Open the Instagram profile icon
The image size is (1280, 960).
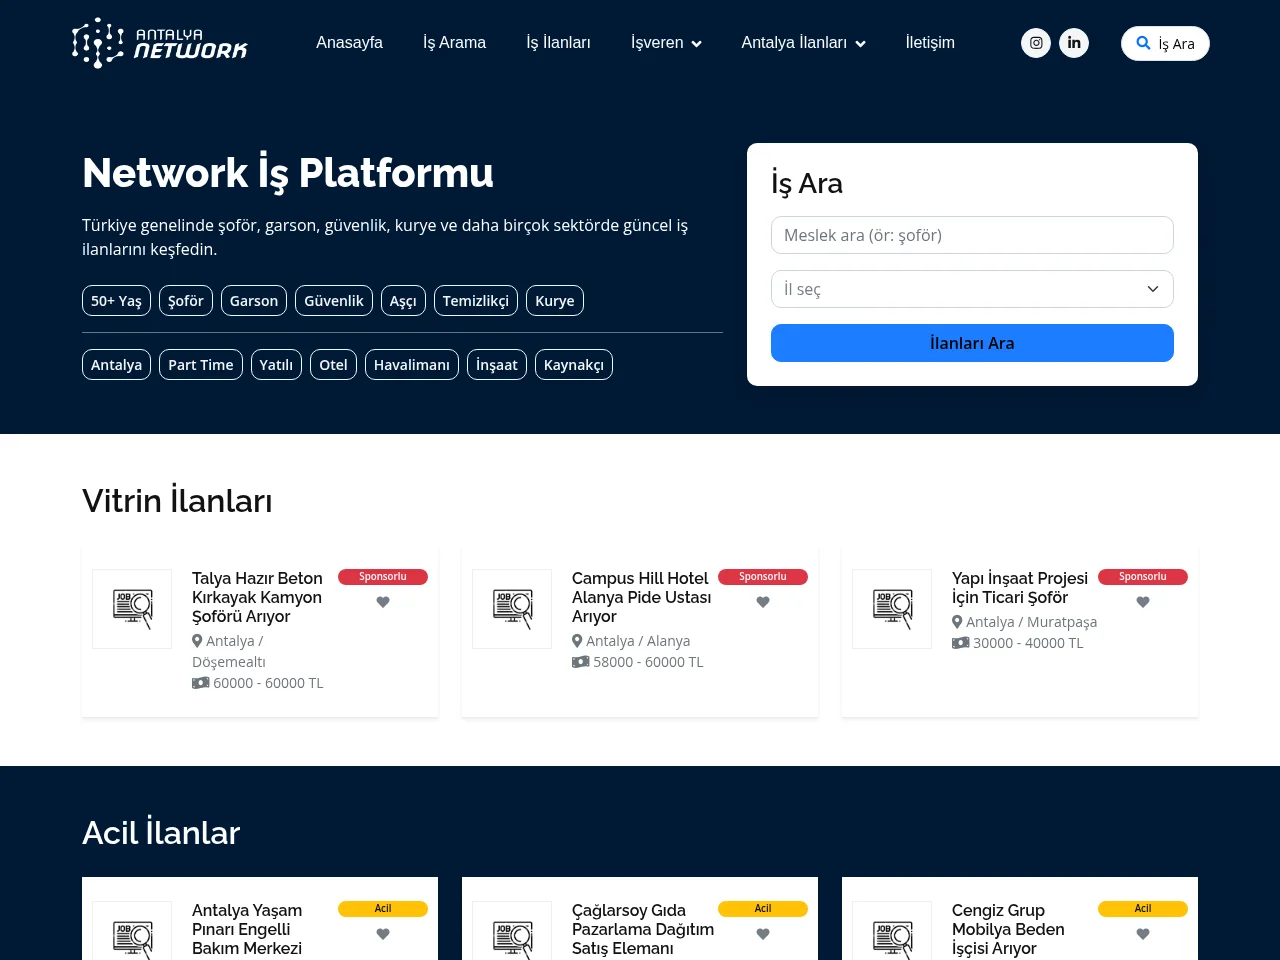pyautogui.click(x=1036, y=43)
